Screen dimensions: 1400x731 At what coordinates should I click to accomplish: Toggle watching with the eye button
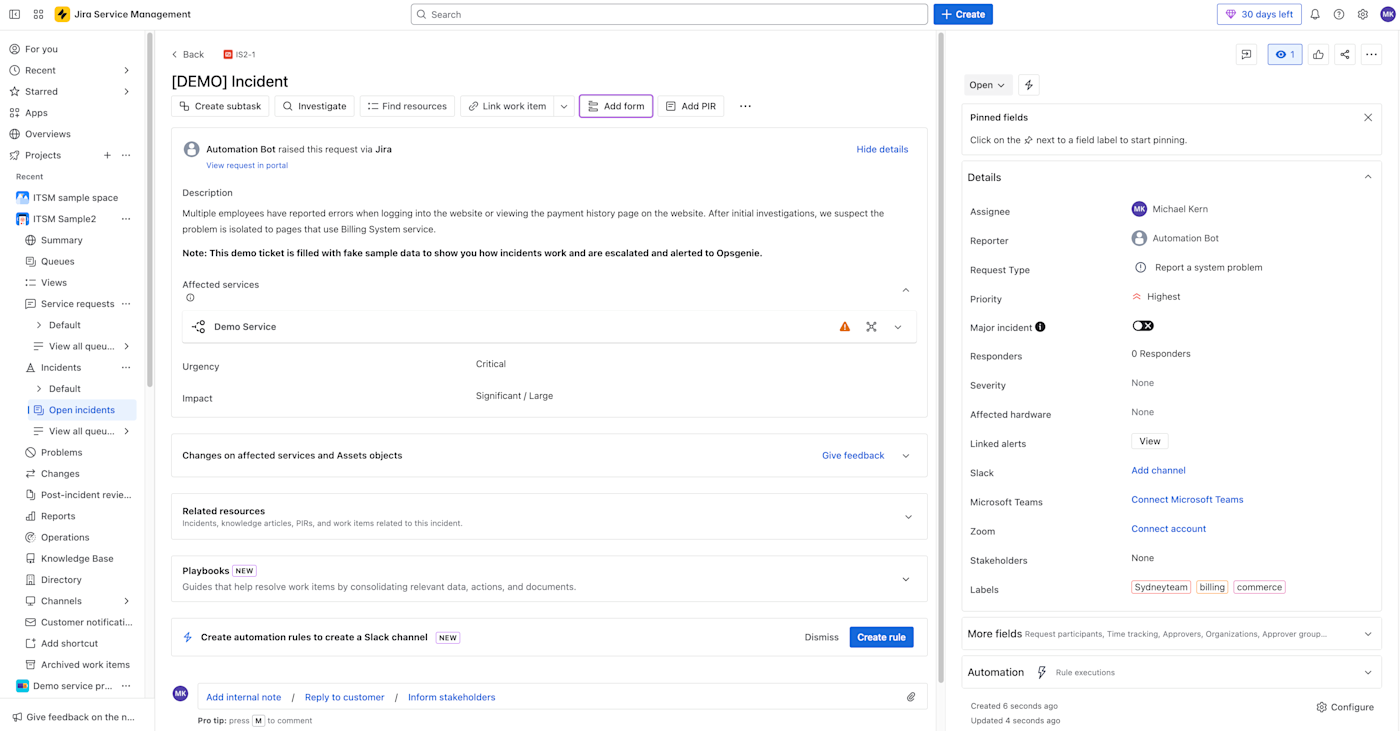pos(1285,55)
